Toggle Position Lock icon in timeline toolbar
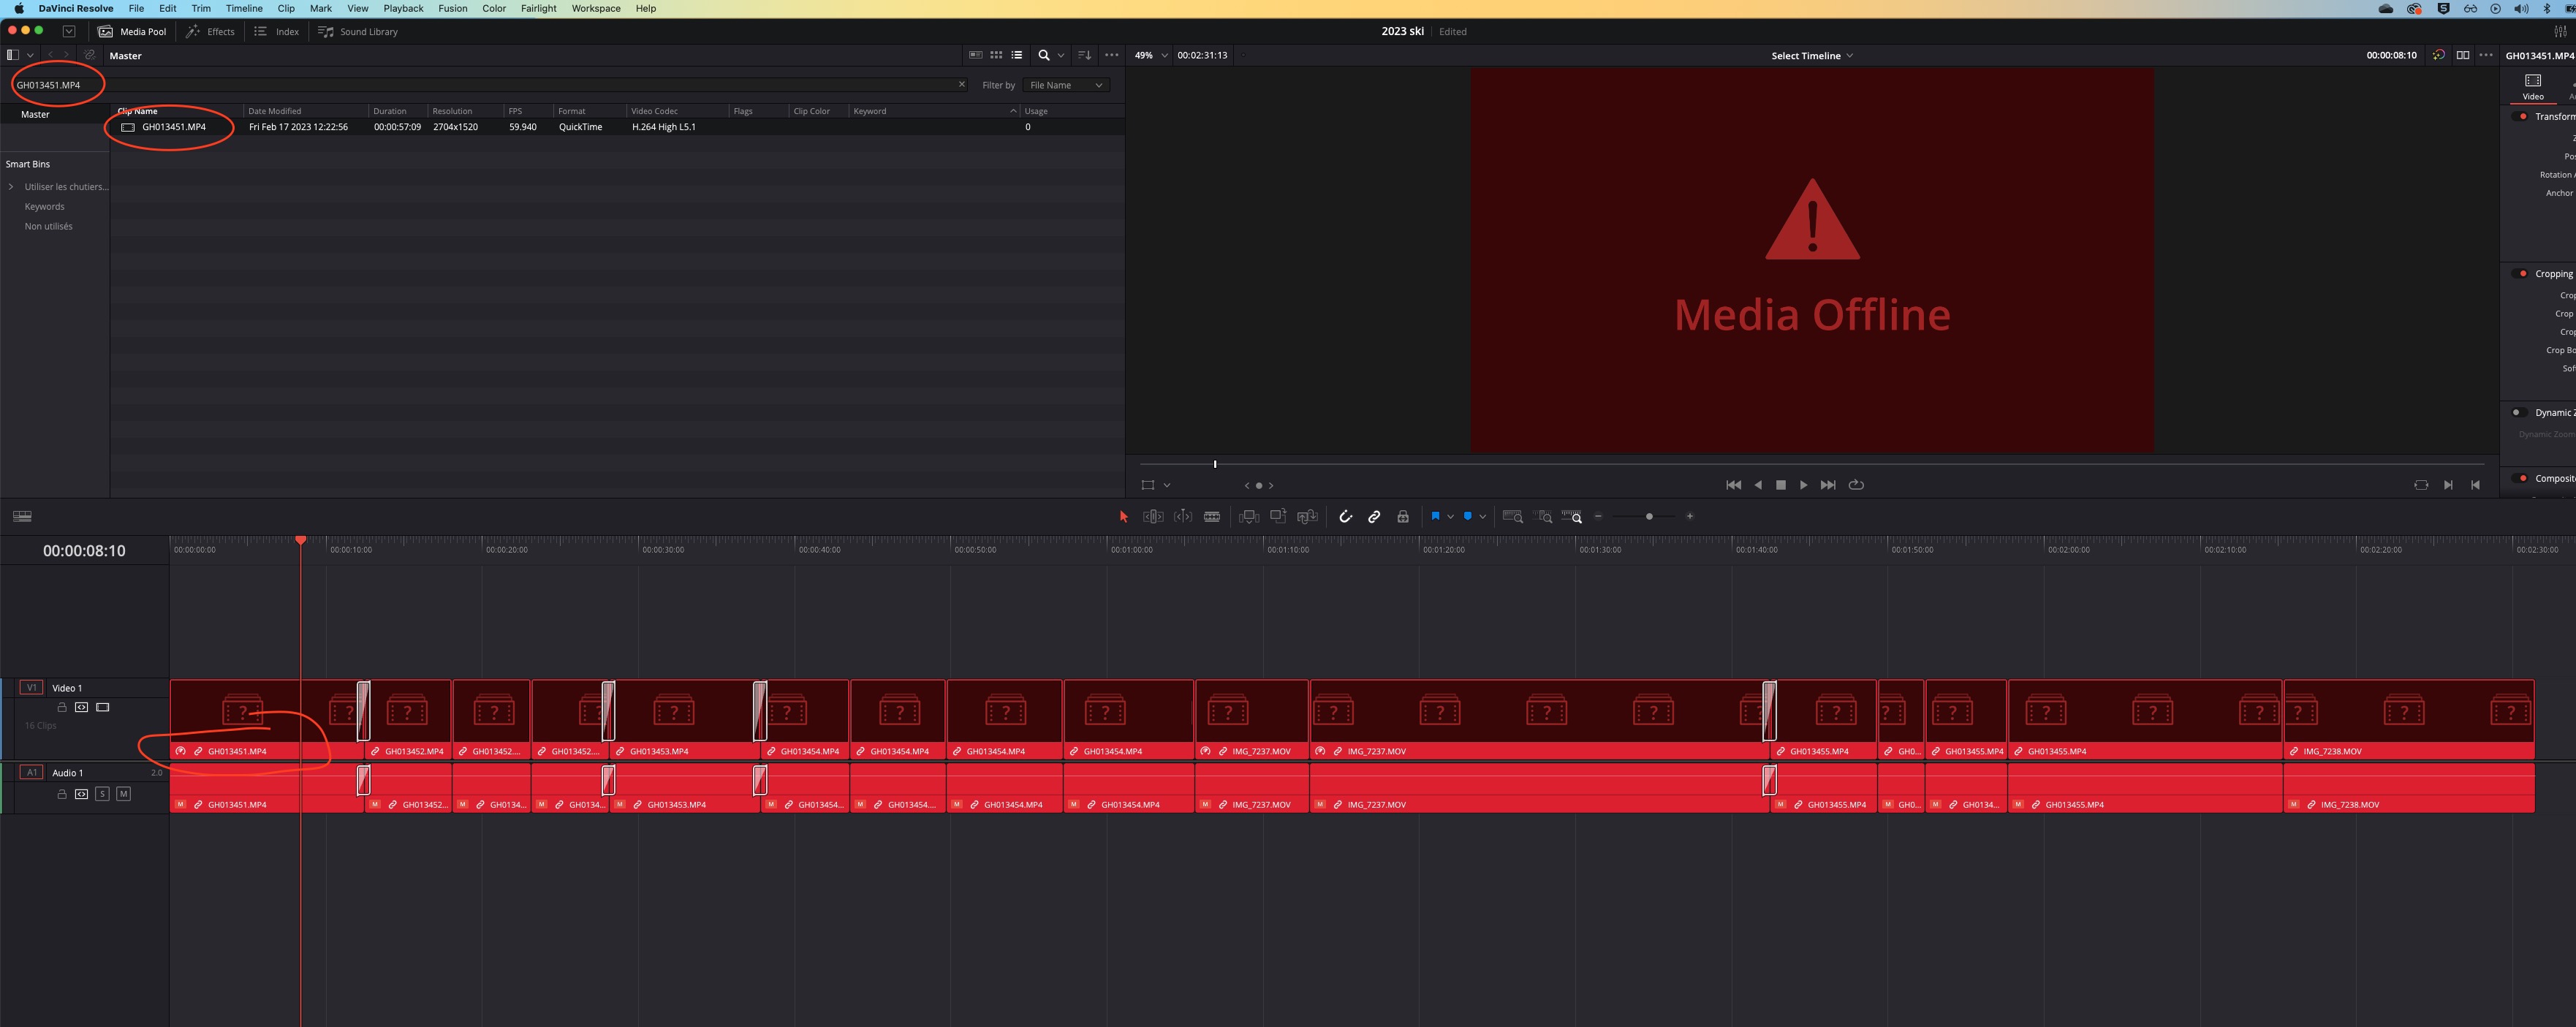Image resolution: width=2576 pixels, height=1027 pixels. tap(1403, 516)
